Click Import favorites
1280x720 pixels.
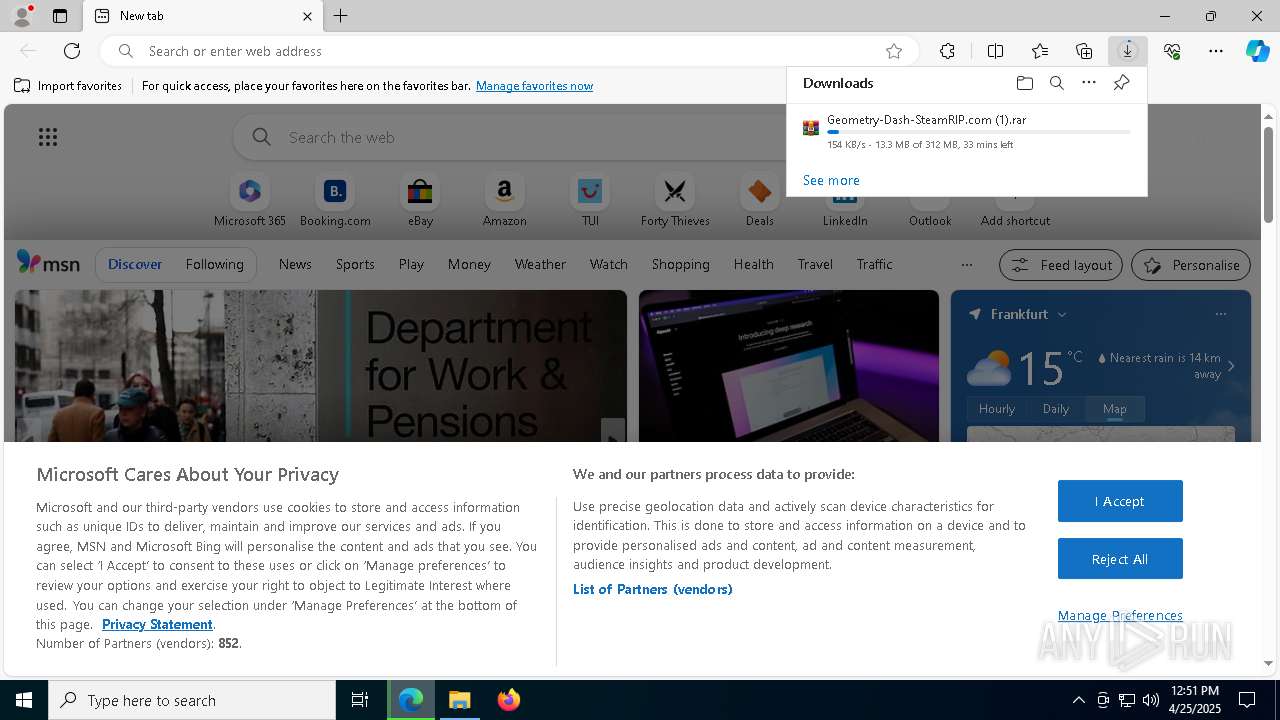(x=68, y=86)
